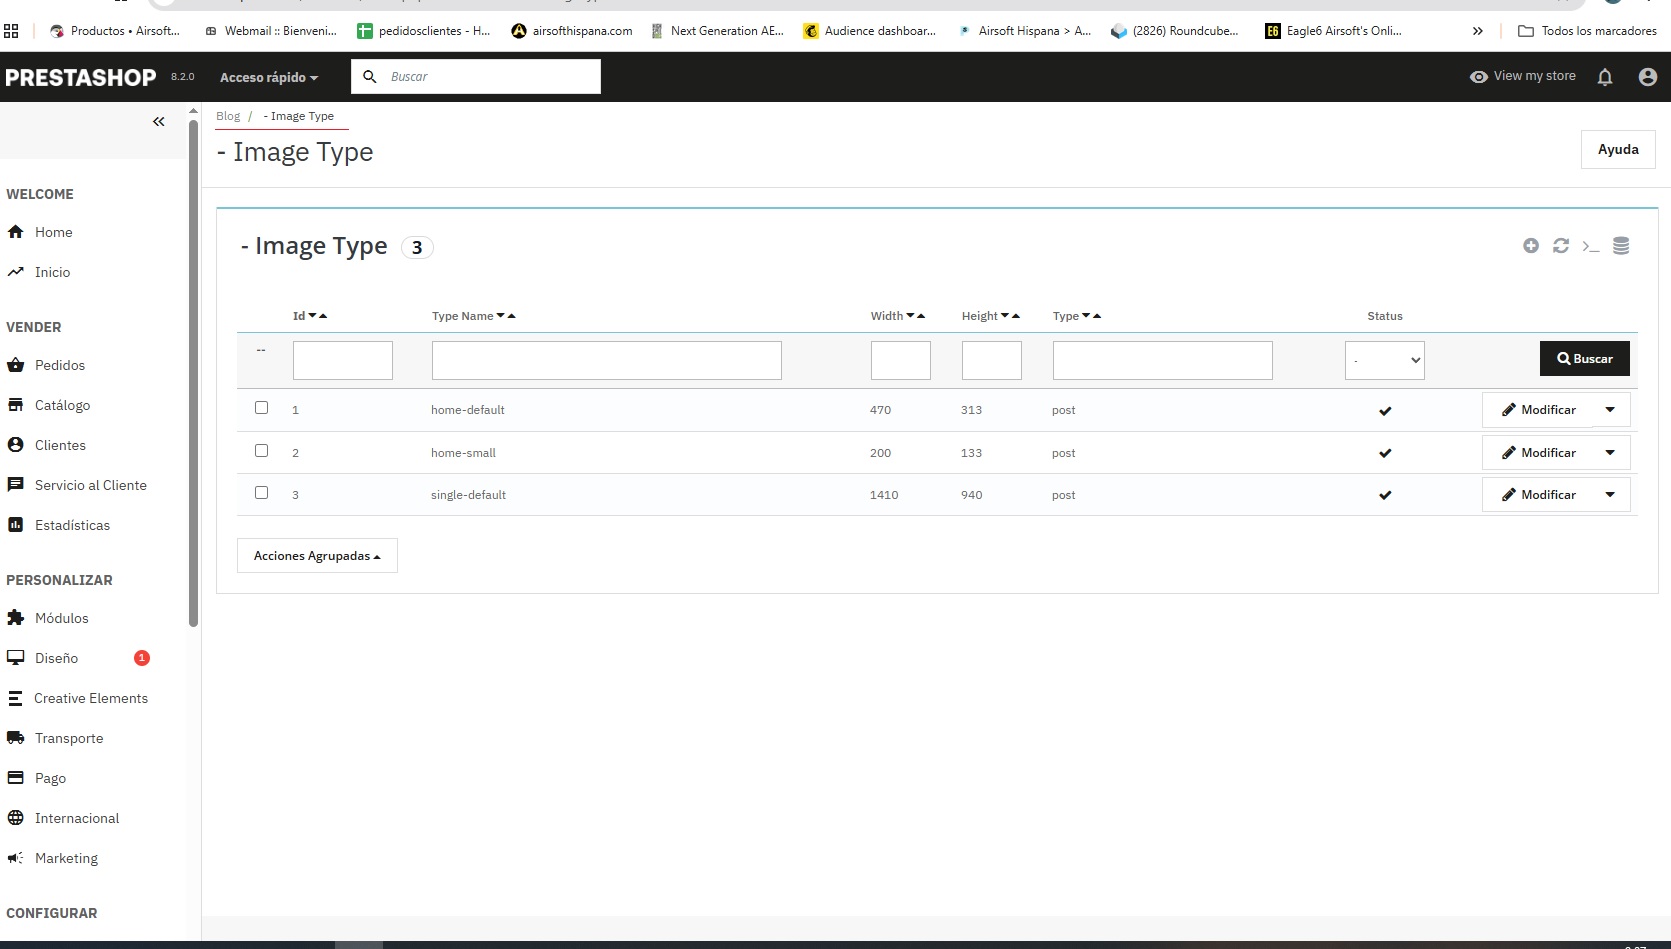Expand the Acceso rápido dropdown
1671x949 pixels.
click(268, 77)
